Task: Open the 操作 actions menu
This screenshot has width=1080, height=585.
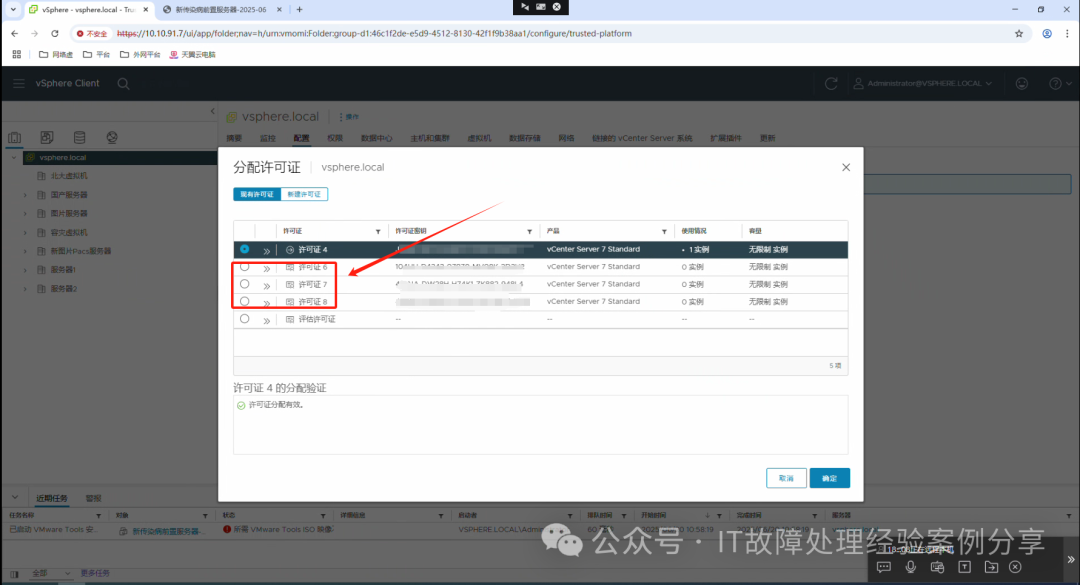Action: pos(349,117)
